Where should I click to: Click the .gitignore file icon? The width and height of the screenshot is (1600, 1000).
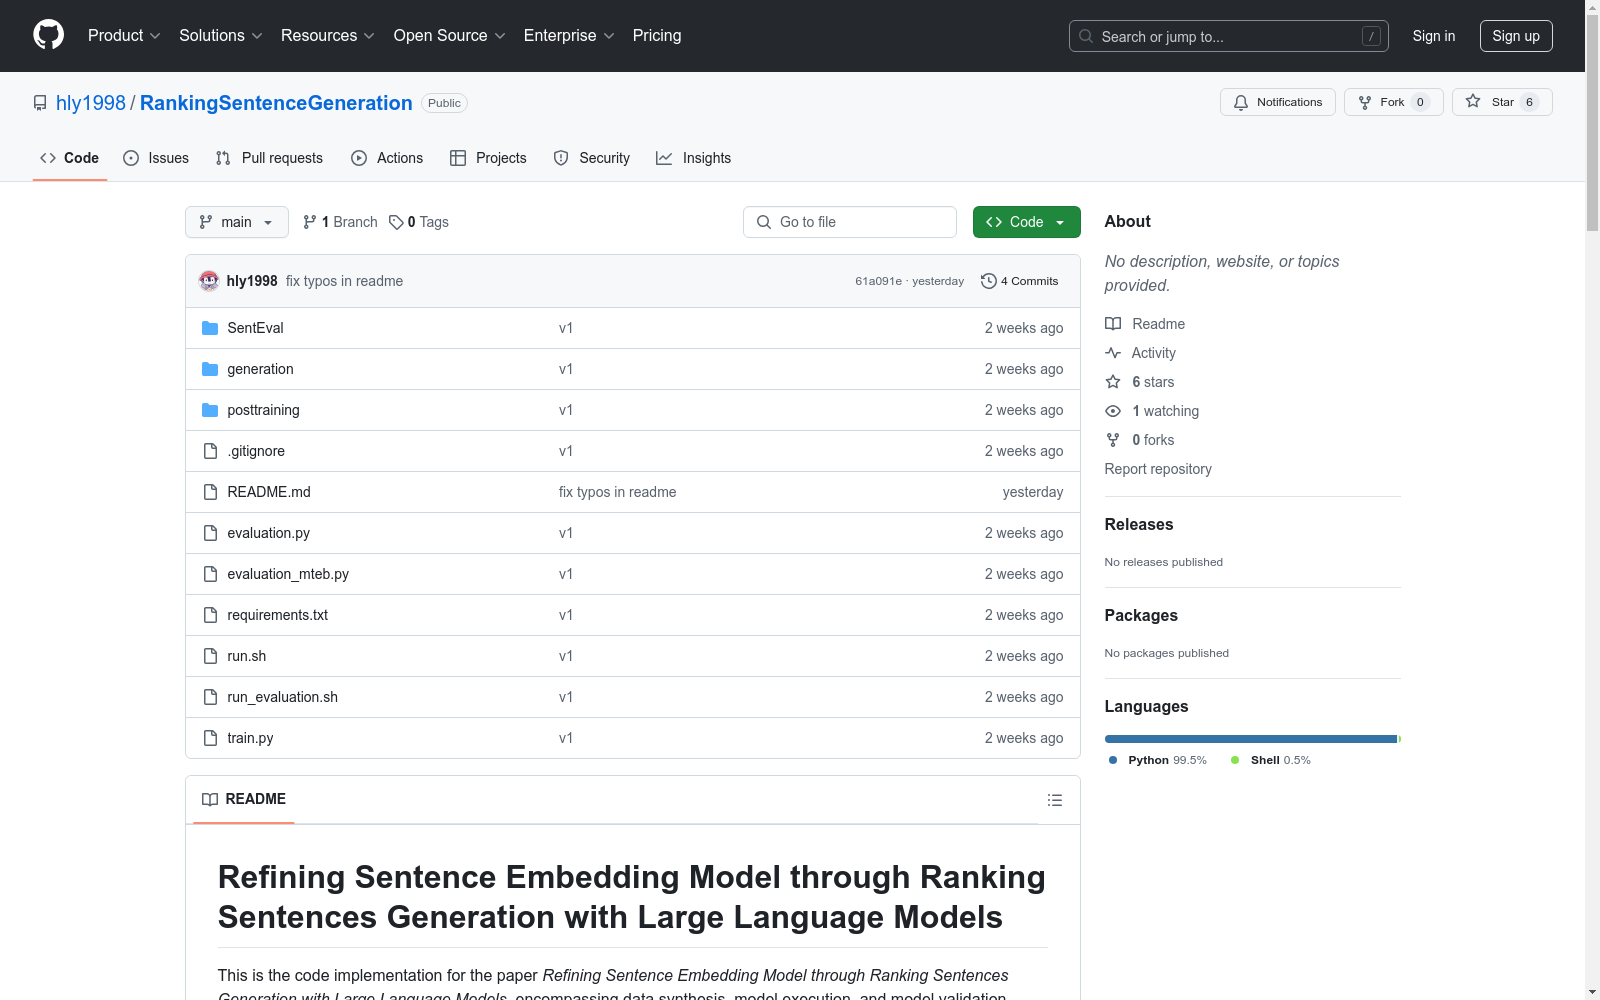coord(210,451)
